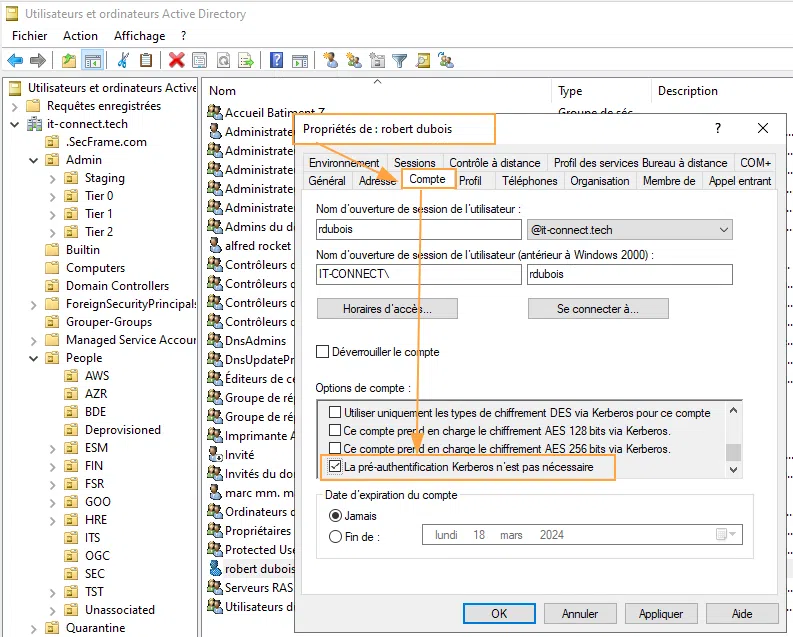
Task: Expand the Tier 0 folder
Action: [x=52, y=197]
